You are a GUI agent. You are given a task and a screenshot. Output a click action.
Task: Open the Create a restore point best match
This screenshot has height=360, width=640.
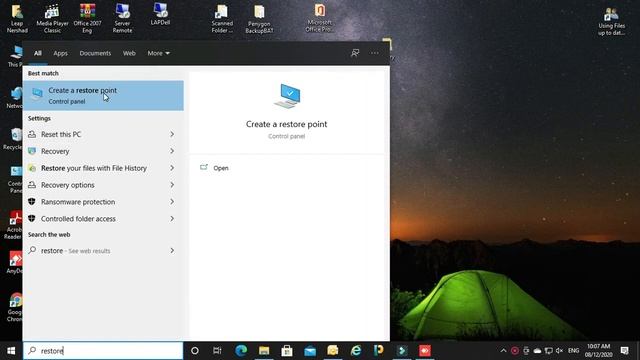(103, 96)
